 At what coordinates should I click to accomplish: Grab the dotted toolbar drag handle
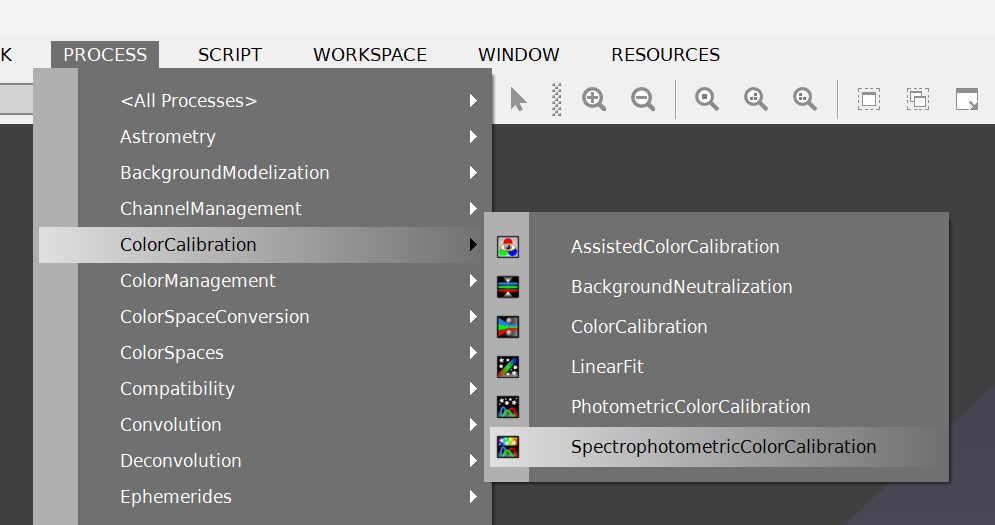[557, 99]
